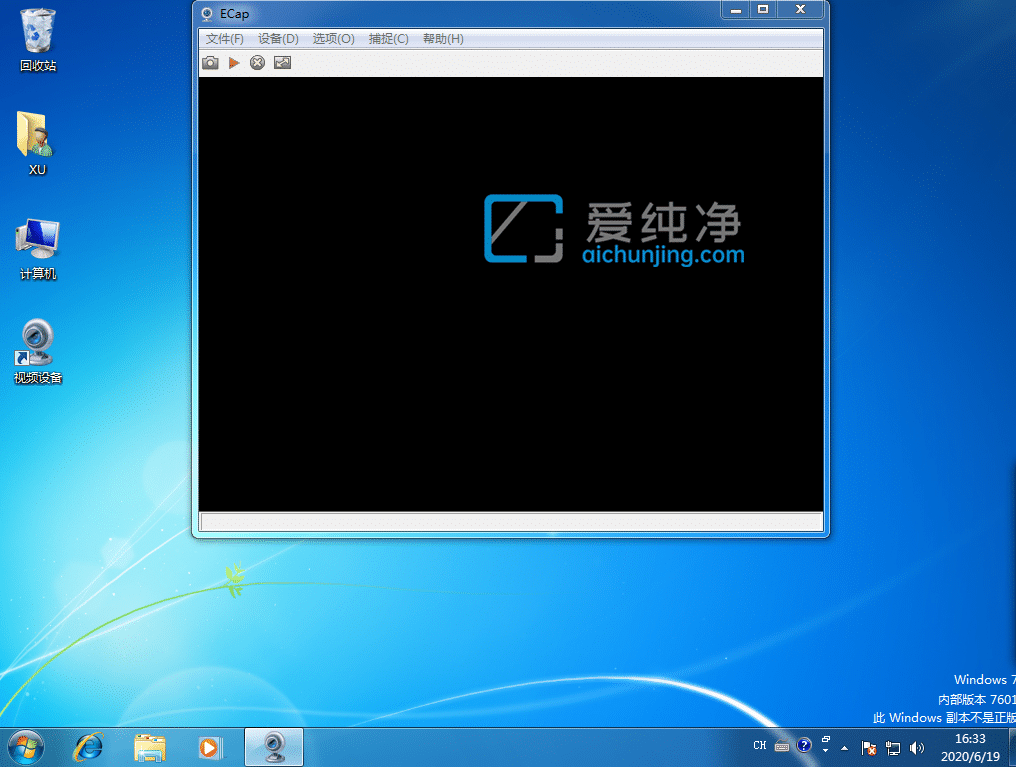Open the Windows Start orb
Viewport: 1016px width, 767px height.
coord(26,748)
